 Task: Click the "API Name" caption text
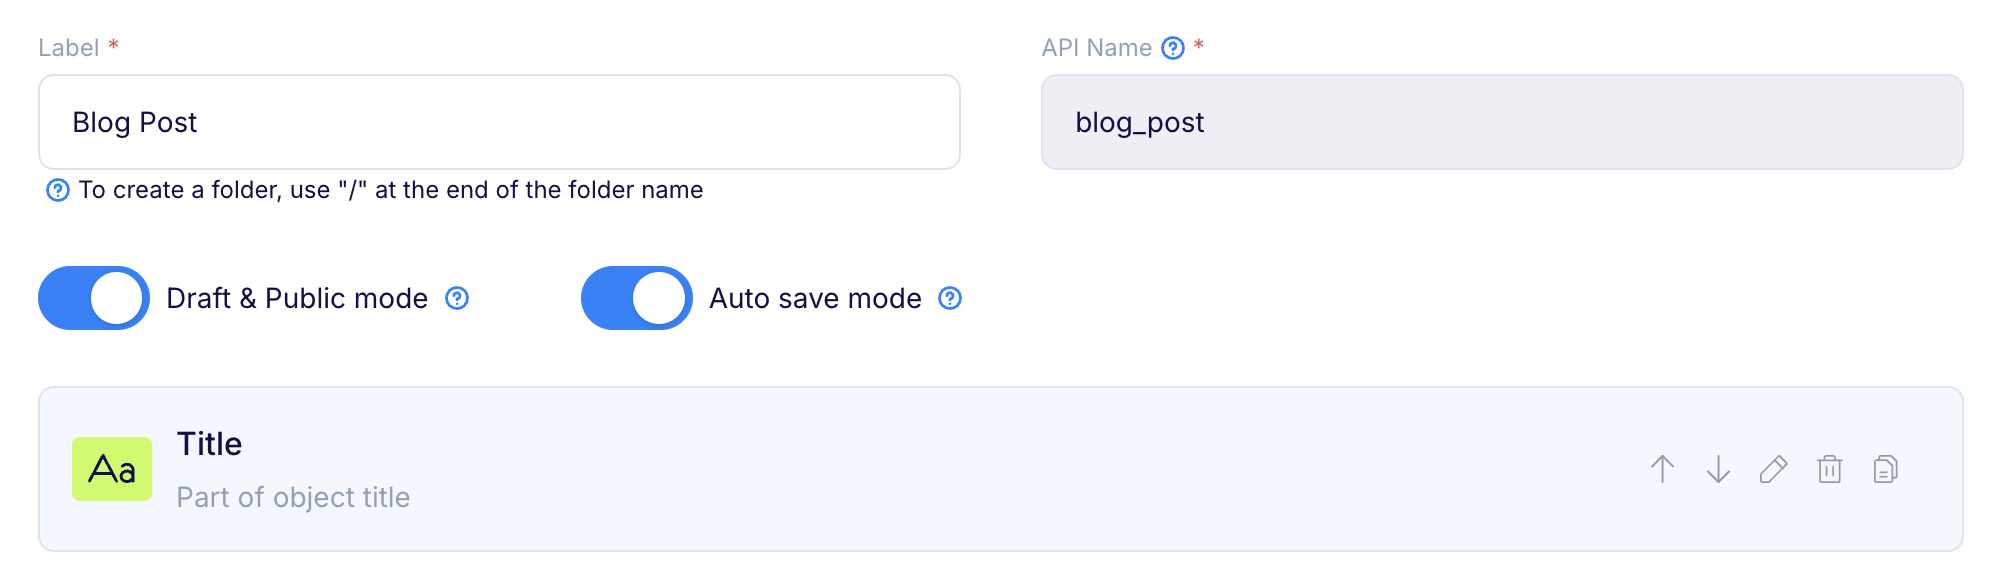point(1096,48)
